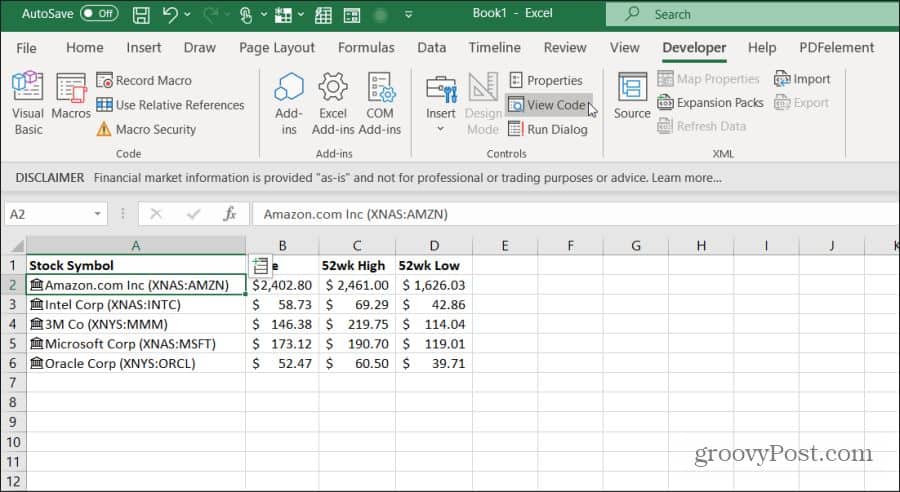Image resolution: width=900 pixels, height=492 pixels.
Task: Click View Code in Controls group
Action: (547, 105)
